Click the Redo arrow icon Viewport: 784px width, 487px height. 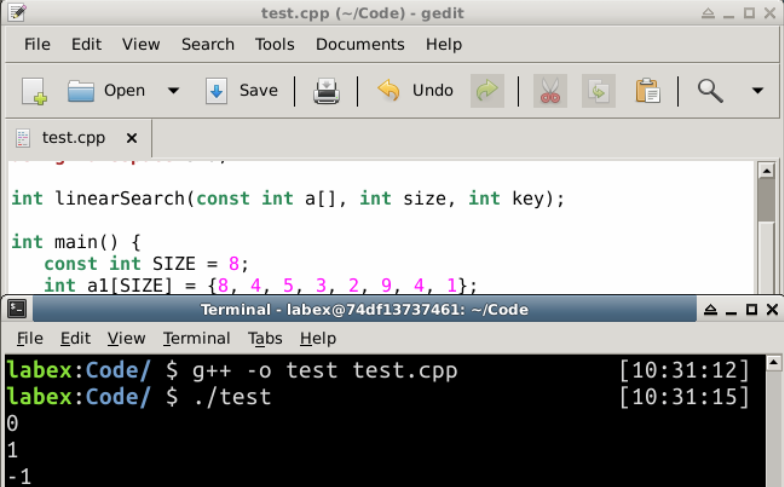coord(487,91)
